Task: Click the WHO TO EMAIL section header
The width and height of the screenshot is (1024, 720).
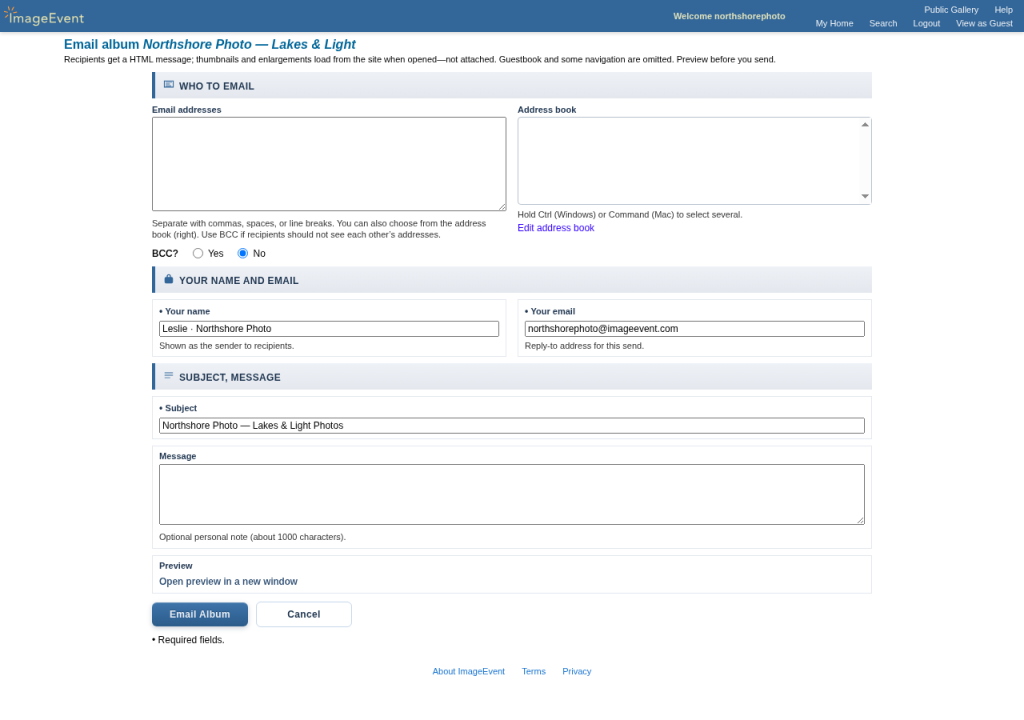Action: click(512, 86)
